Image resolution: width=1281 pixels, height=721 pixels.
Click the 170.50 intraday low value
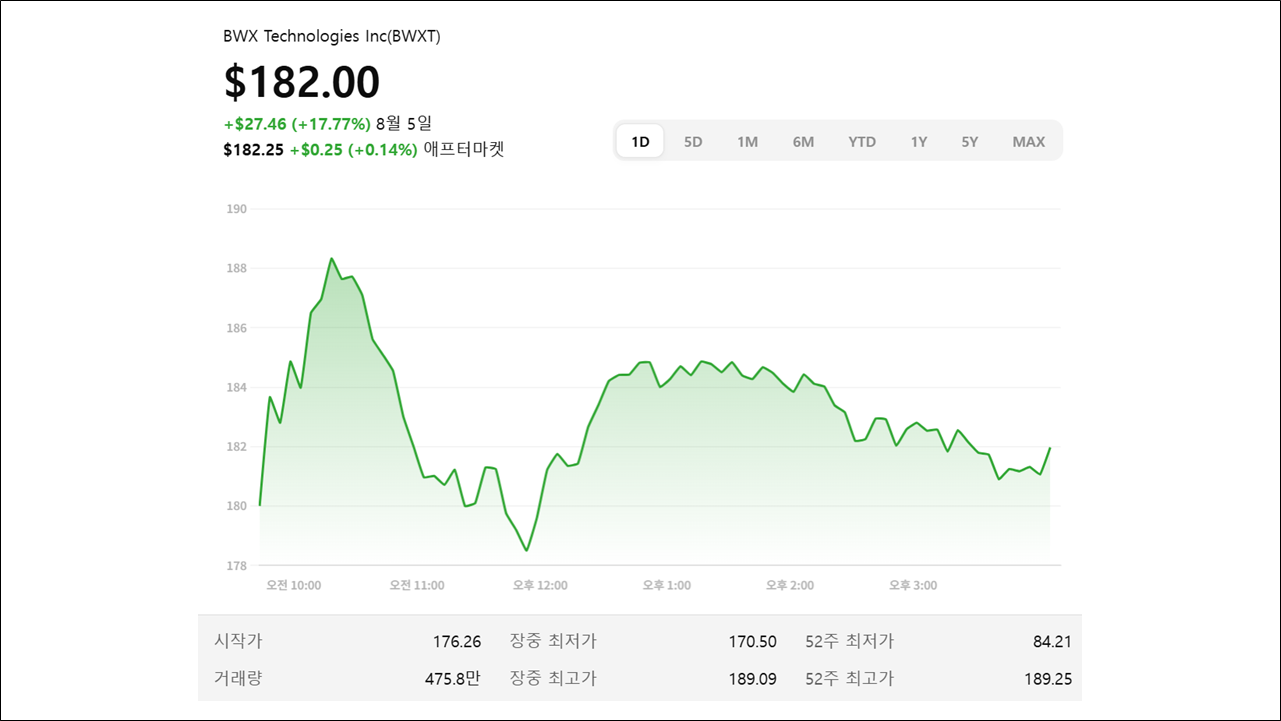pyautogui.click(x=753, y=642)
